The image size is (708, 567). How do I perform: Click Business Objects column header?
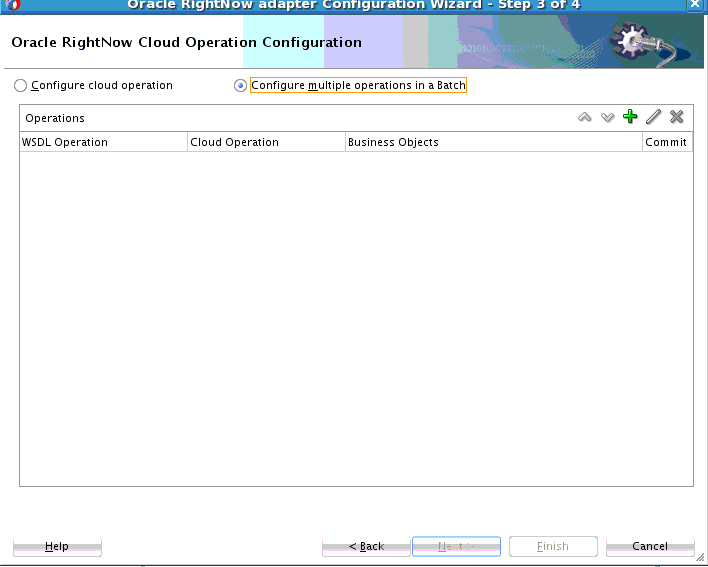pyautogui.click(x=494, y=142)
